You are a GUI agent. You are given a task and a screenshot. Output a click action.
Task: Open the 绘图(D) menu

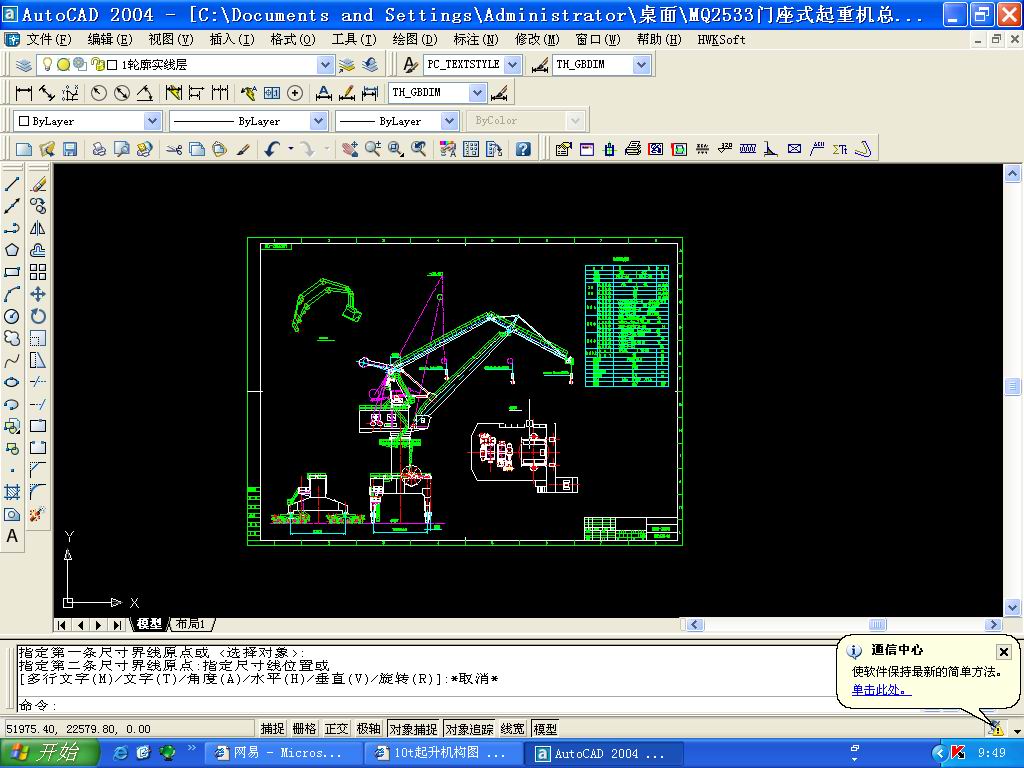coord(414,39)
